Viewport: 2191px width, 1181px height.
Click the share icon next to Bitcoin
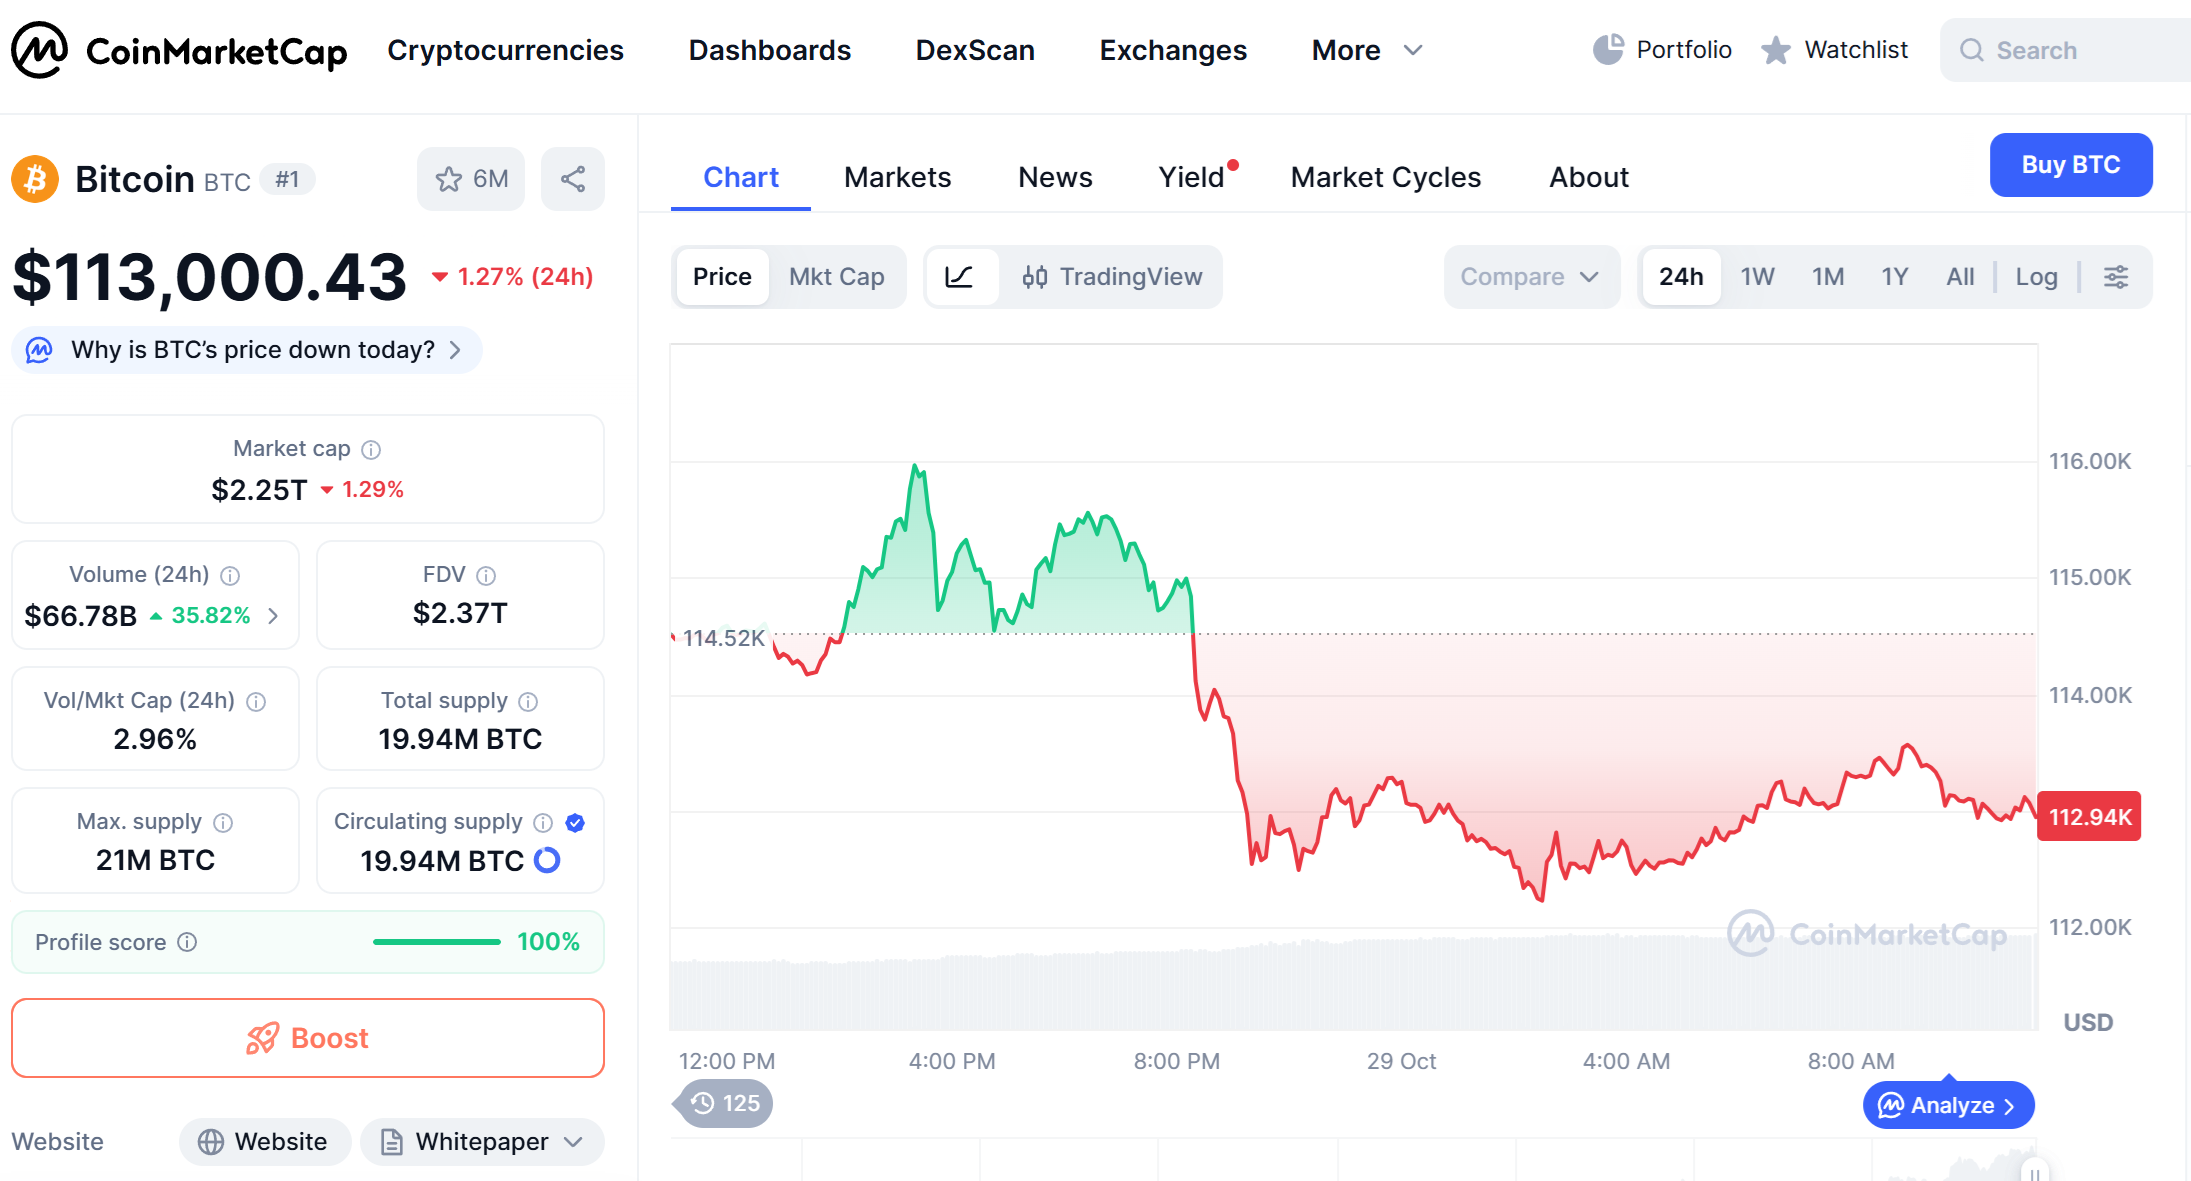[x=572, y=179]
